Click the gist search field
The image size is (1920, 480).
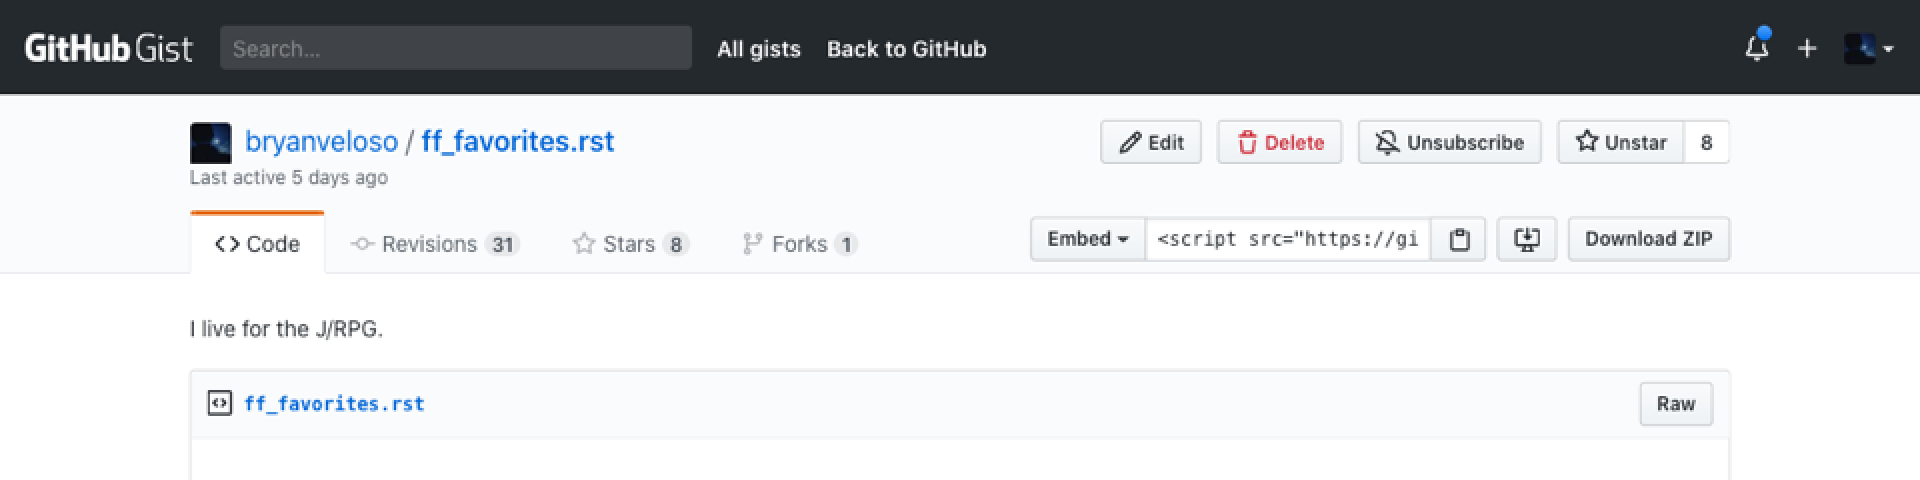tap(456, 48)
